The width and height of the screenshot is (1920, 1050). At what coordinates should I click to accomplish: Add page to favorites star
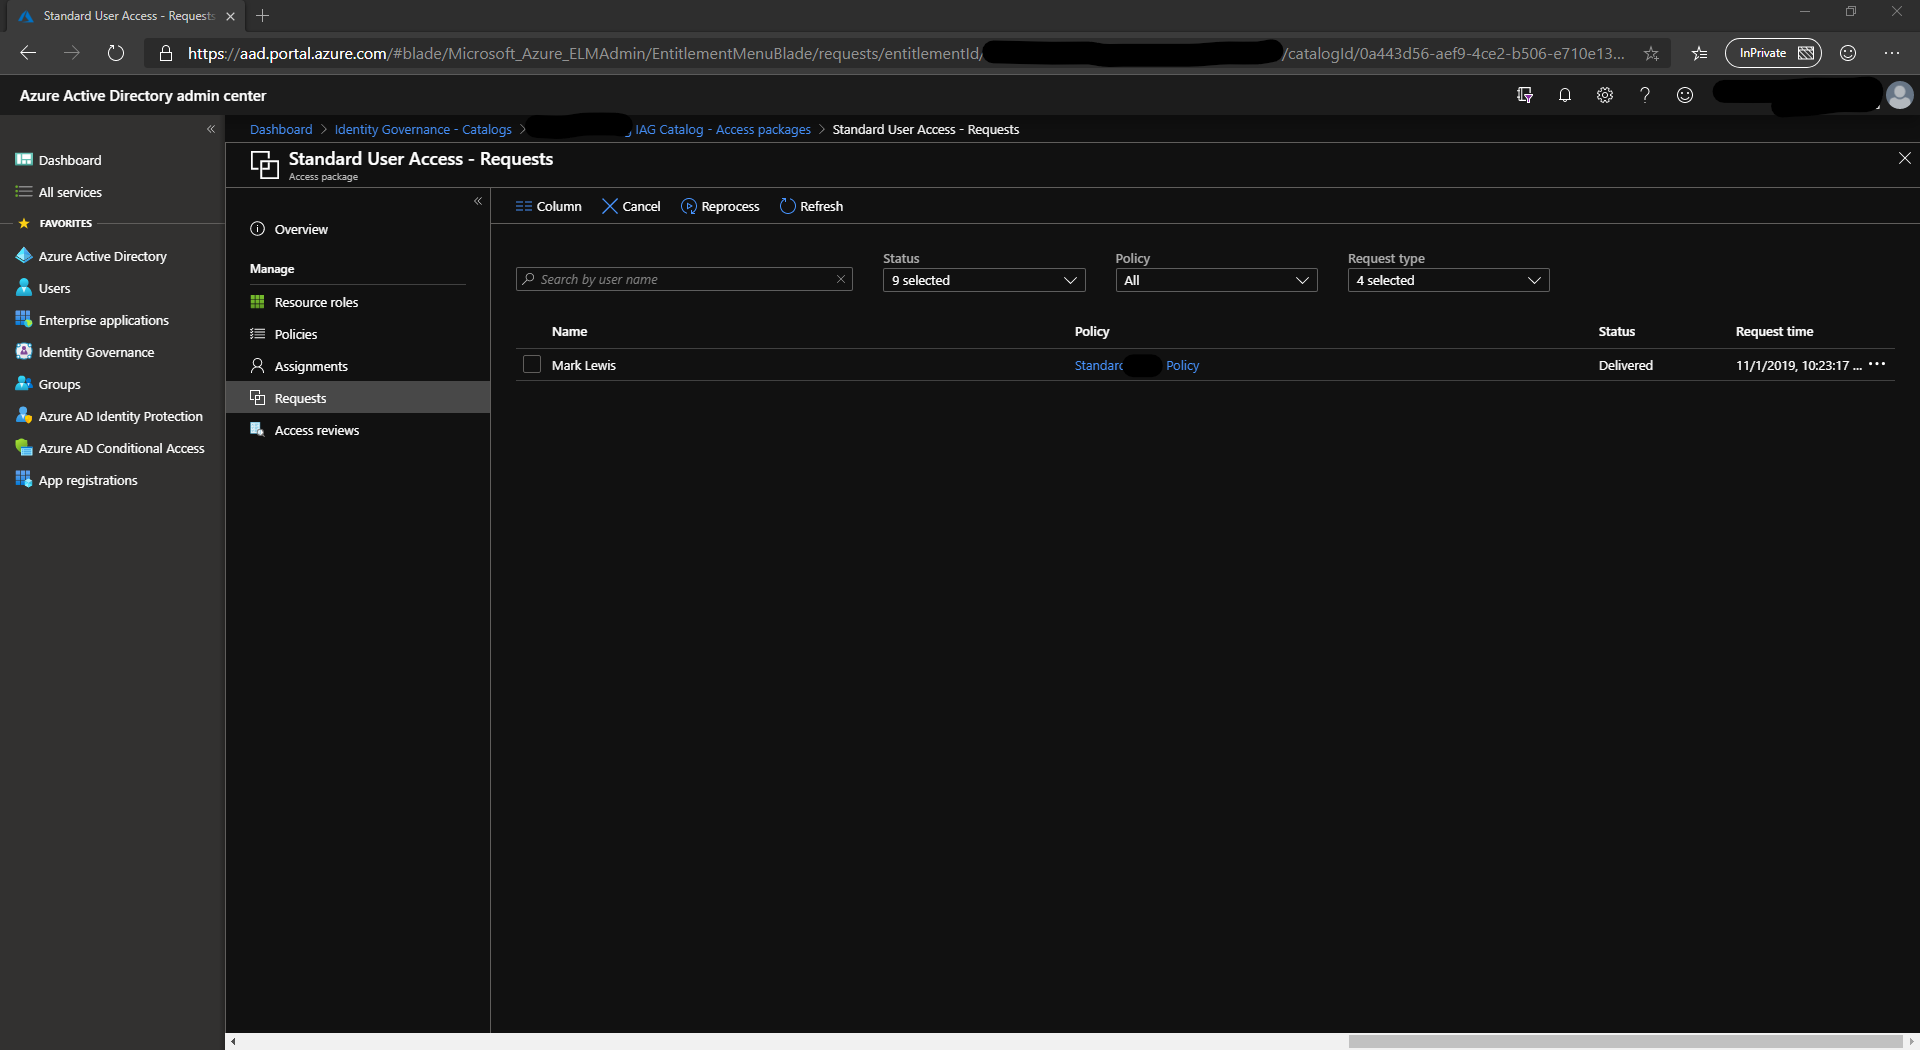click(1651, 53)
